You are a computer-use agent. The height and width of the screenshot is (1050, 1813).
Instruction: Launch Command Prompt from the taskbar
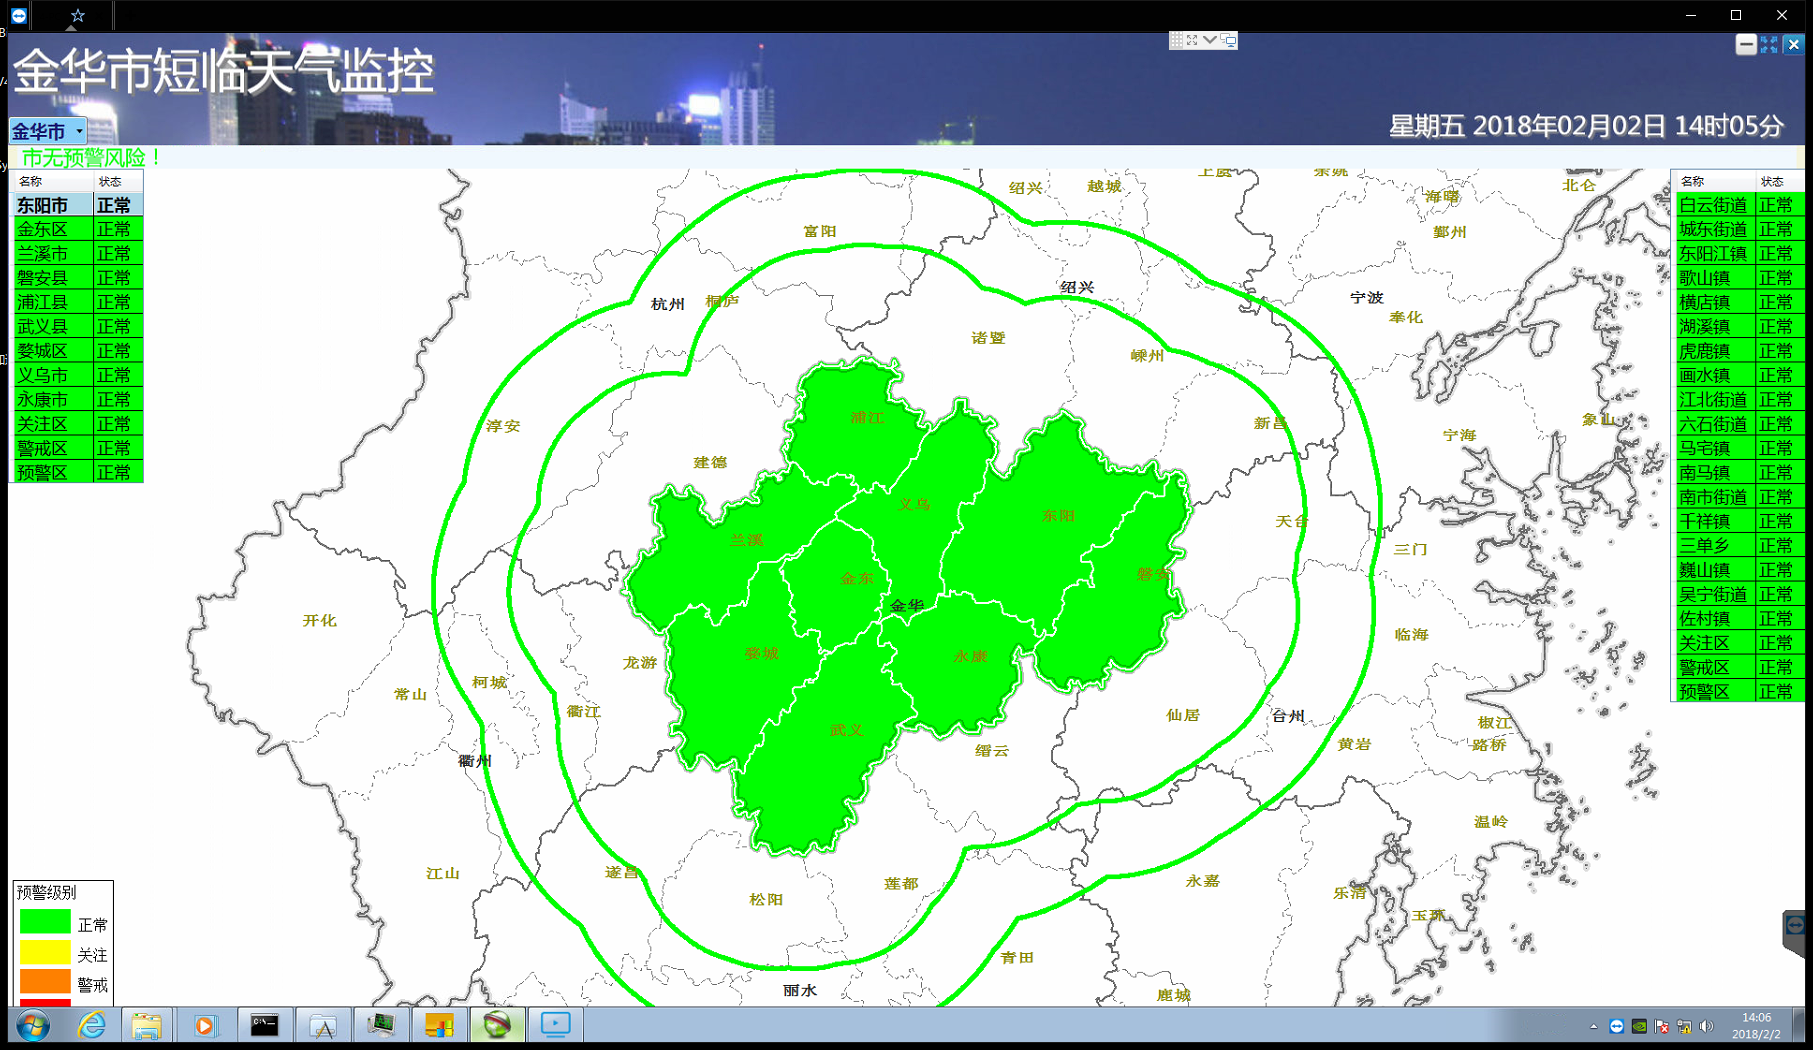tap(263, 1026)
